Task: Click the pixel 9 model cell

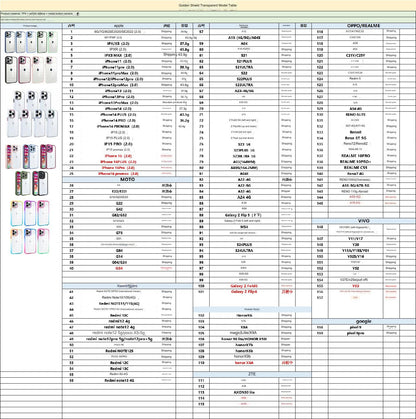Action: (355, 327)
